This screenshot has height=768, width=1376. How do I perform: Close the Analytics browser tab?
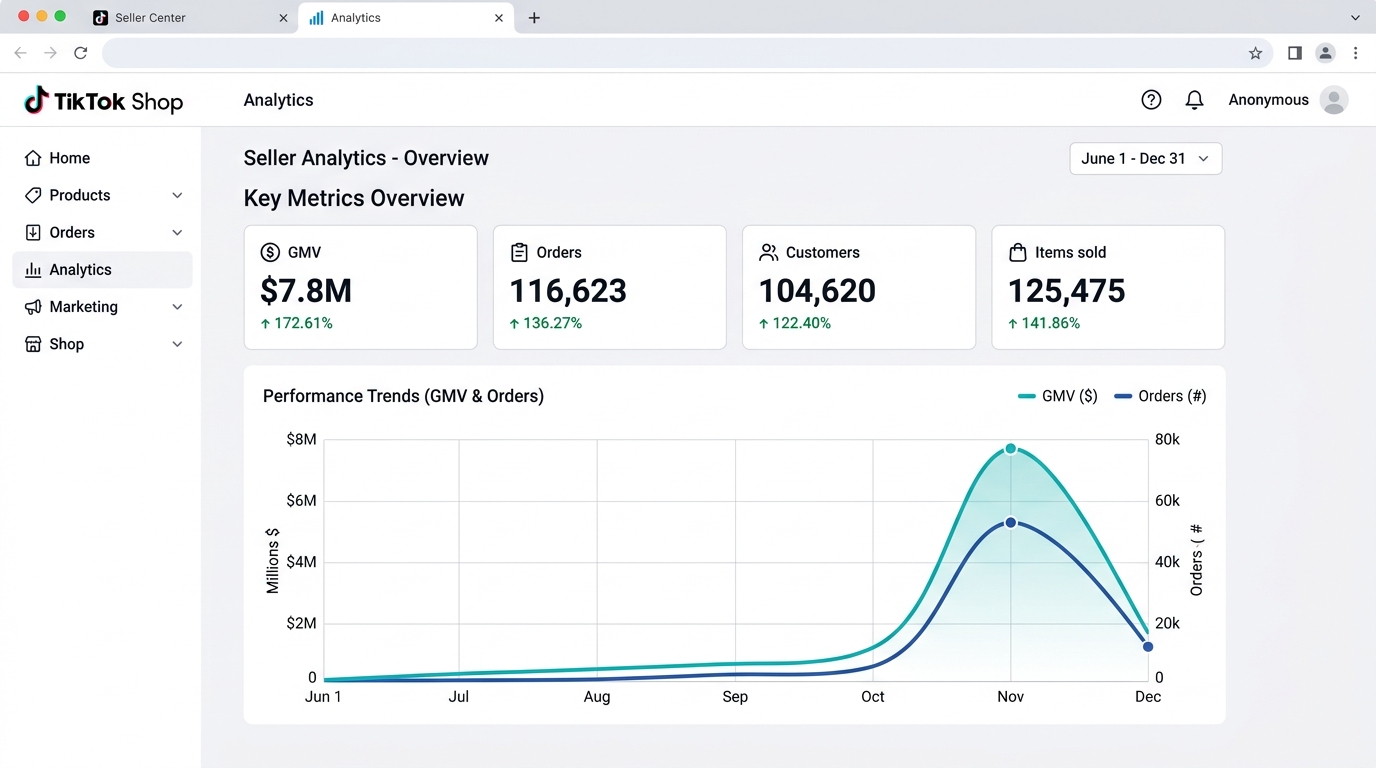point(499,18)
